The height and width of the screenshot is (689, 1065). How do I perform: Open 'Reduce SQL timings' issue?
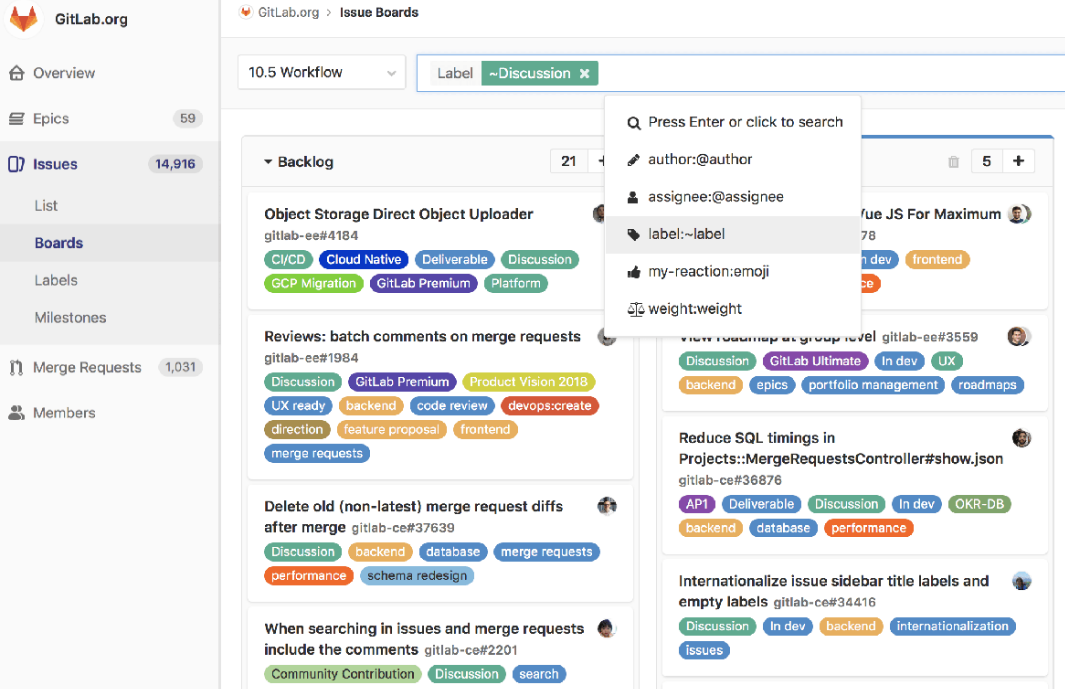(x=841, y=448)
